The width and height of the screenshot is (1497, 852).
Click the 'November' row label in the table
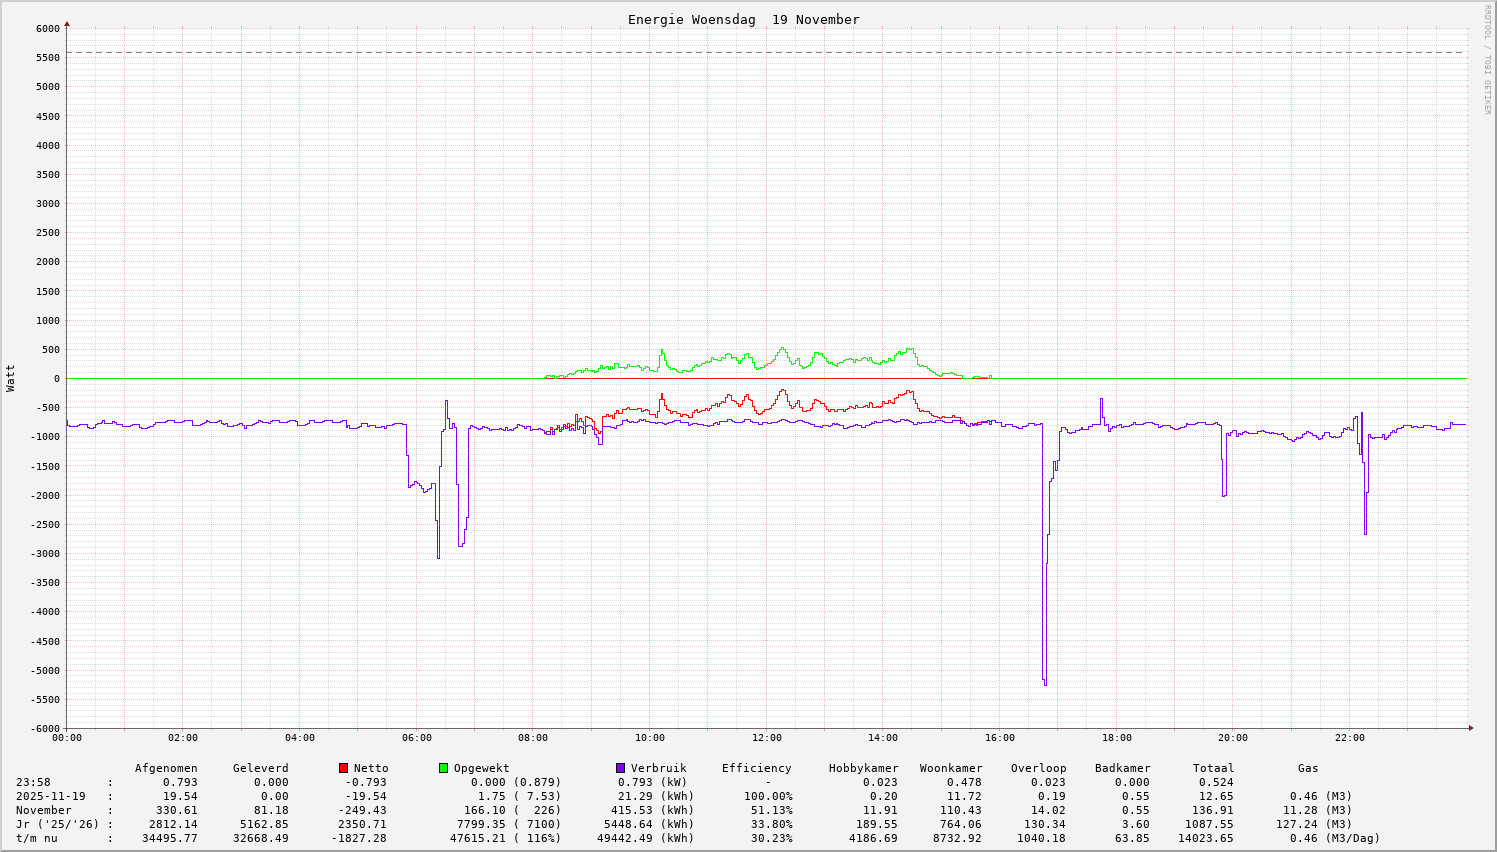click(x=43, y=810)
